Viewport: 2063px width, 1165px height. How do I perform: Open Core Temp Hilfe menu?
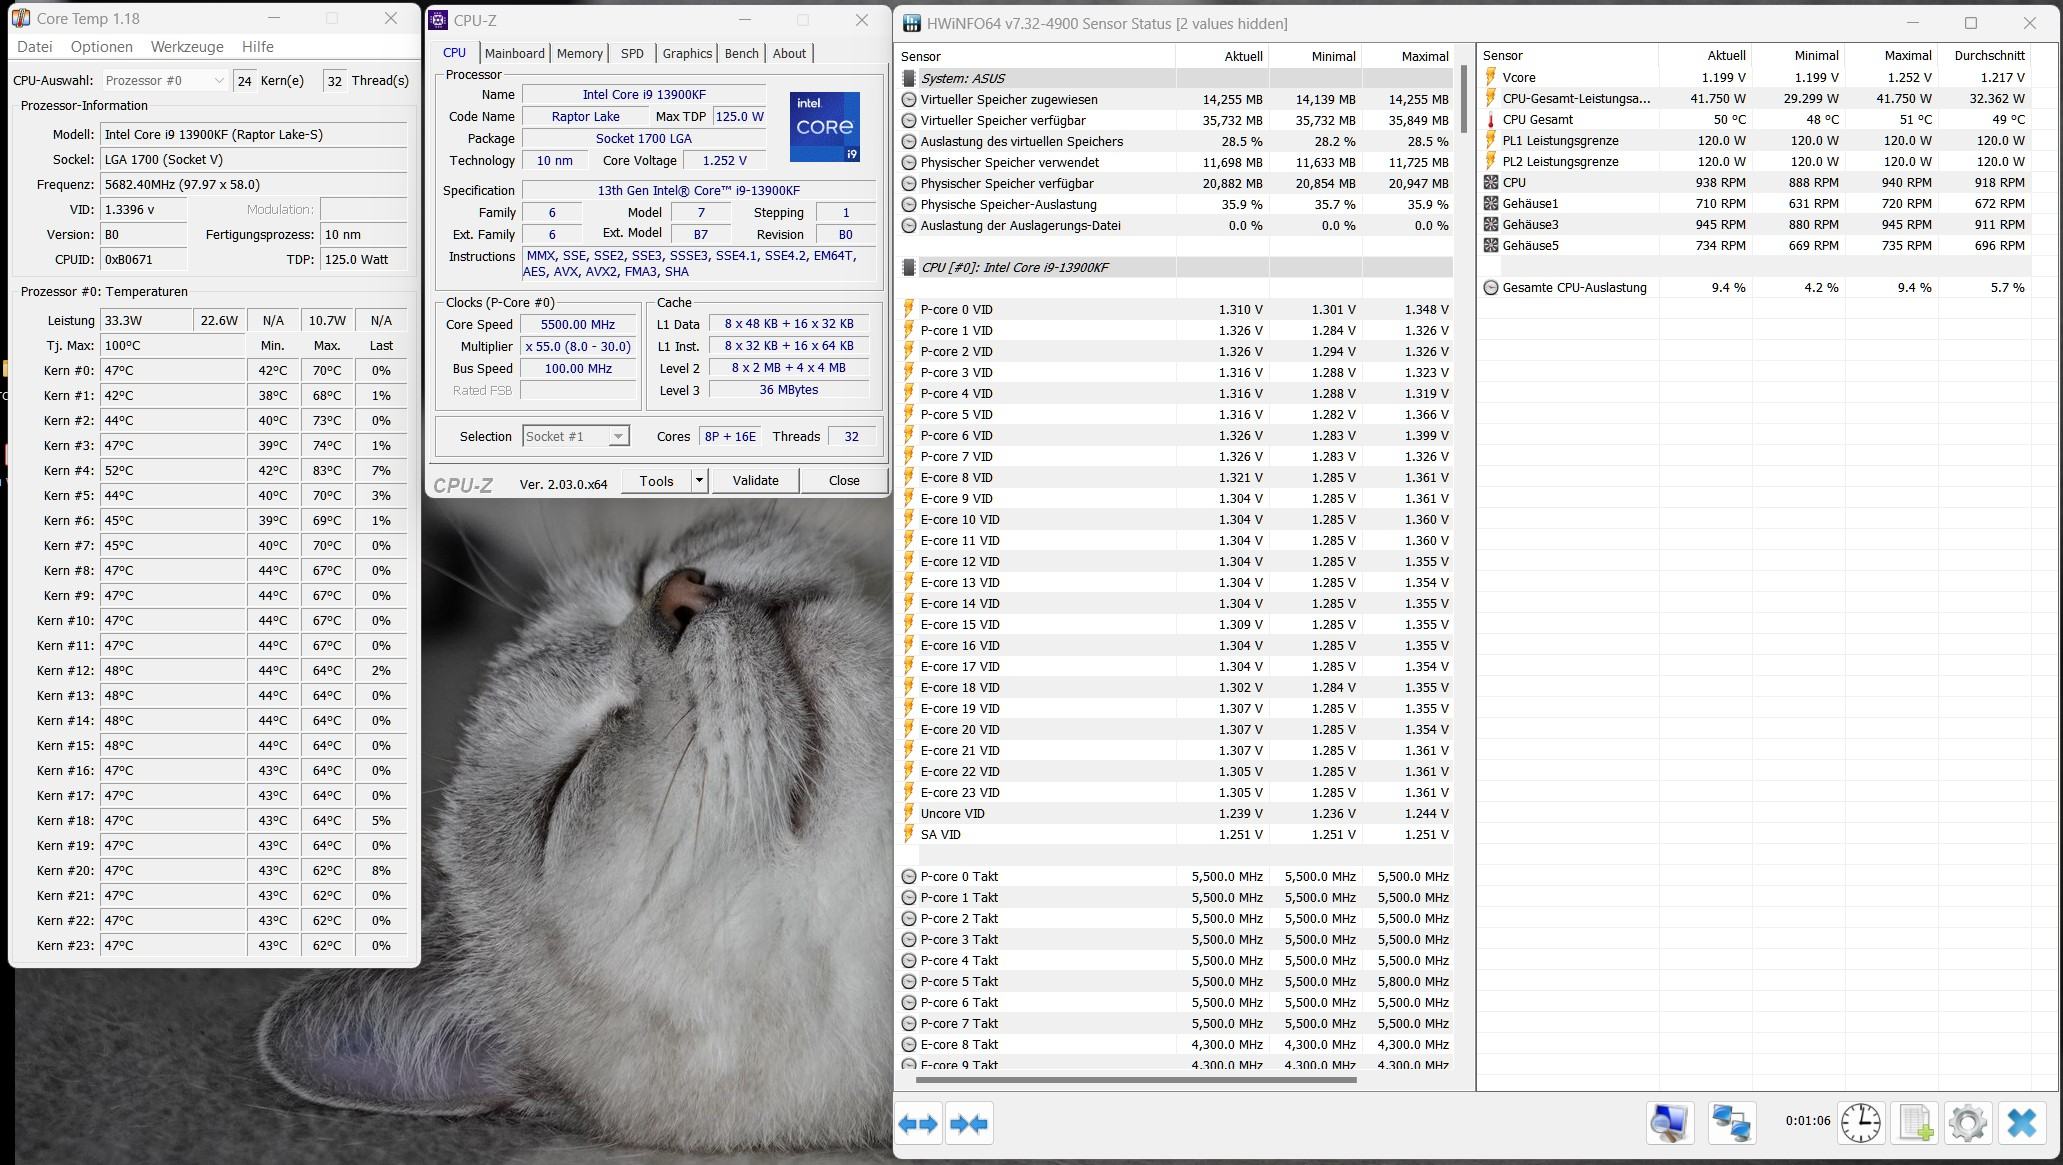[x=258, y=47]
